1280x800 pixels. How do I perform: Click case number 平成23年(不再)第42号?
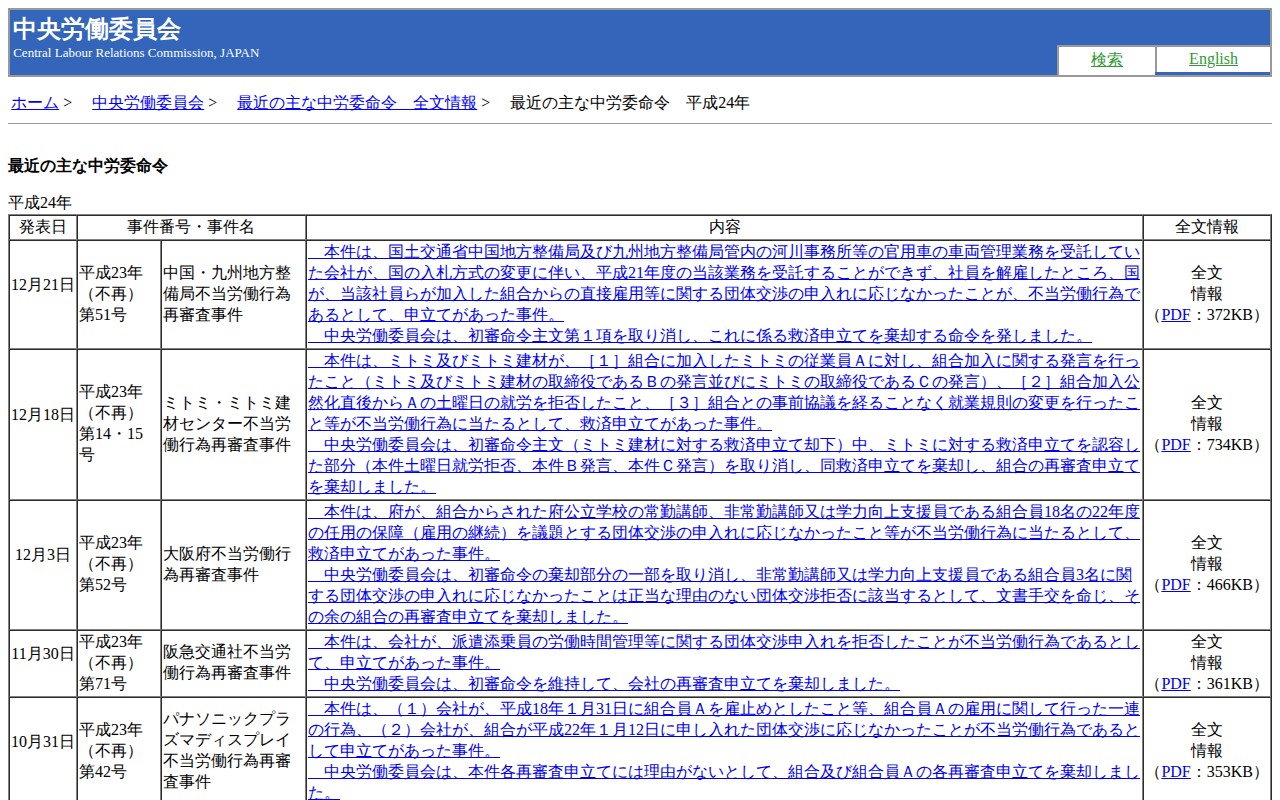(111, 751)
